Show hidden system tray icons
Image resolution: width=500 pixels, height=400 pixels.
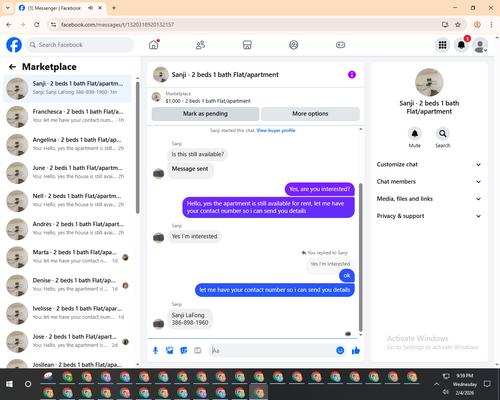coord(436,384)
